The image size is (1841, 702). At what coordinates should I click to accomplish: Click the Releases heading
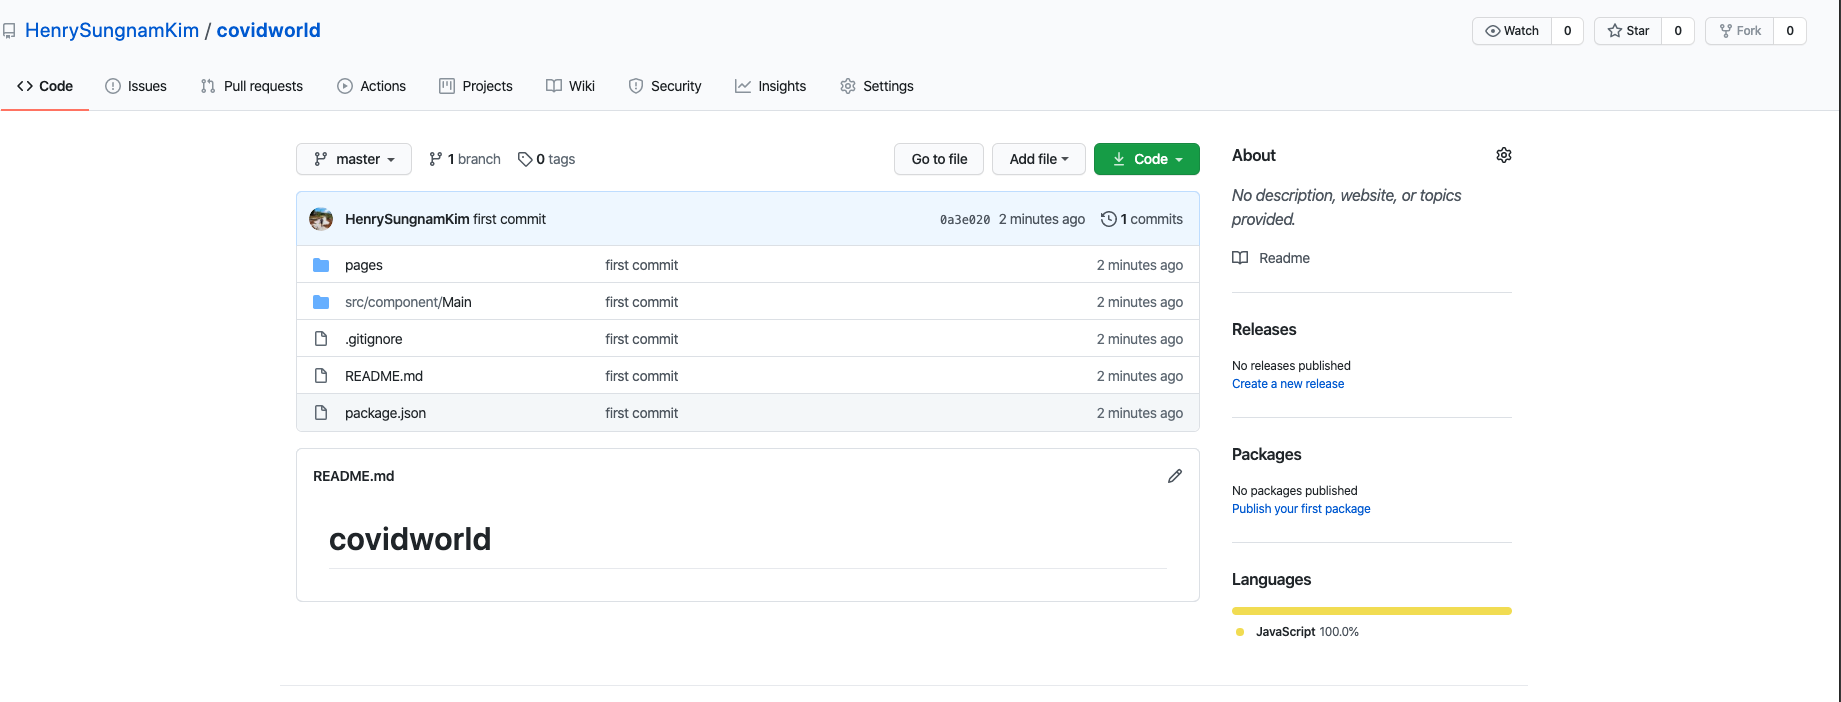pos(1264,329)
